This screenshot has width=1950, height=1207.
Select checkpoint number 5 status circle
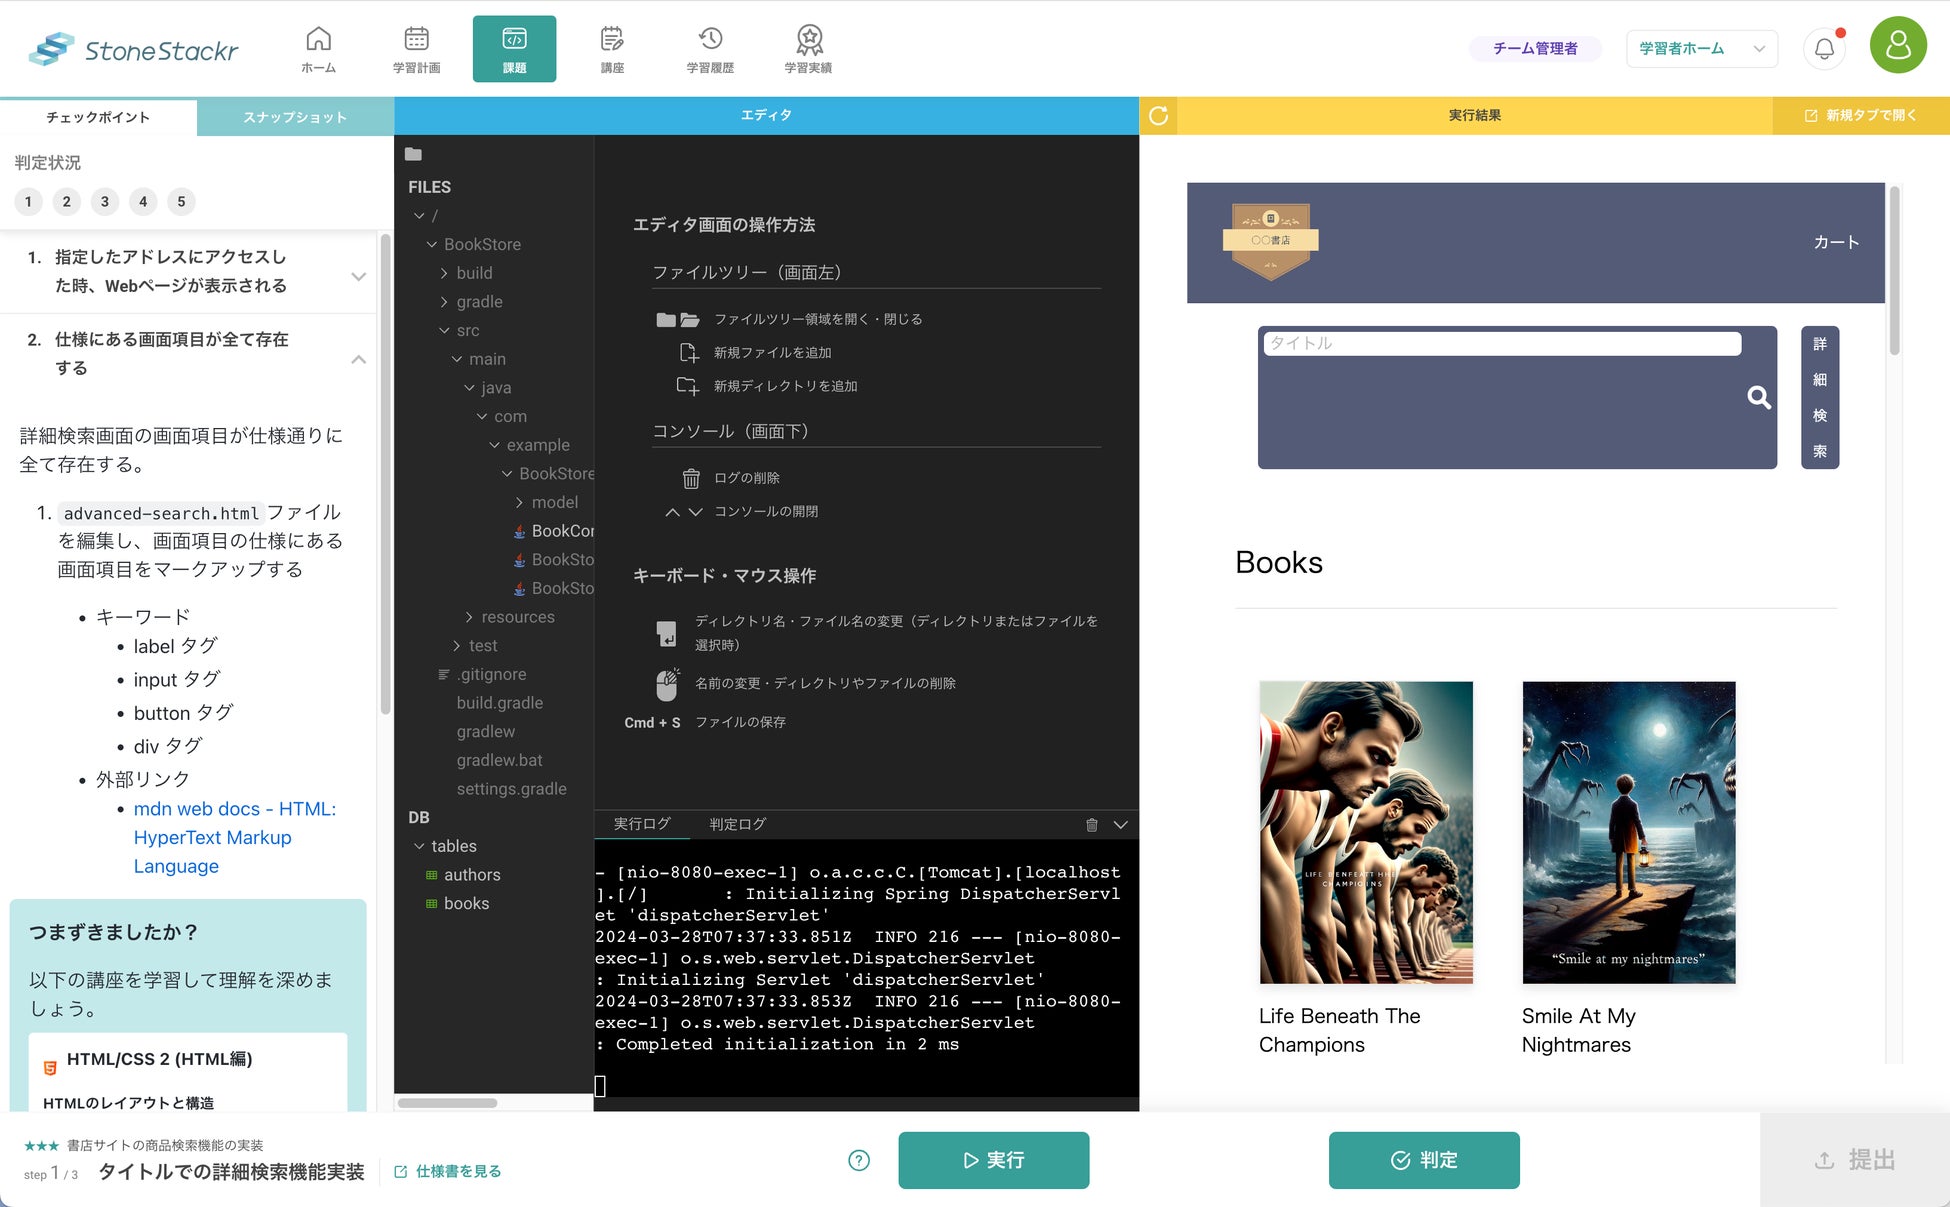(x=181, y=202)
